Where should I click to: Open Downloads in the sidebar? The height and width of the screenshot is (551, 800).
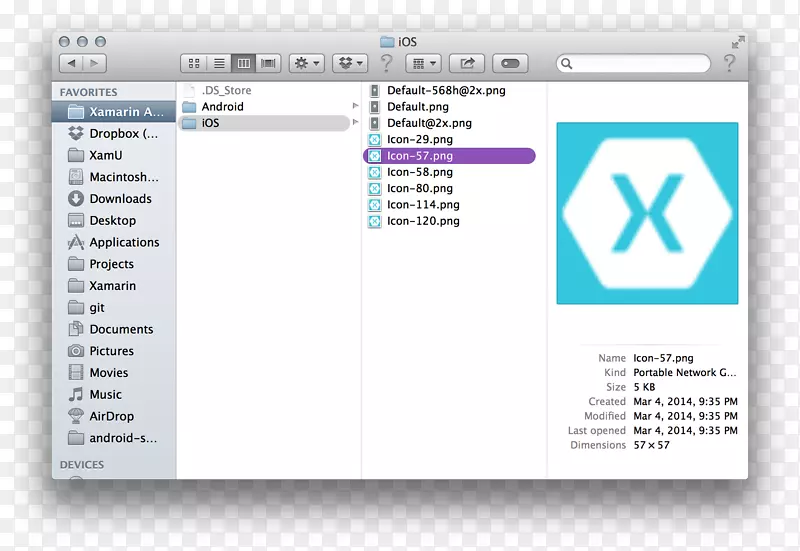[x=114, y=198]
